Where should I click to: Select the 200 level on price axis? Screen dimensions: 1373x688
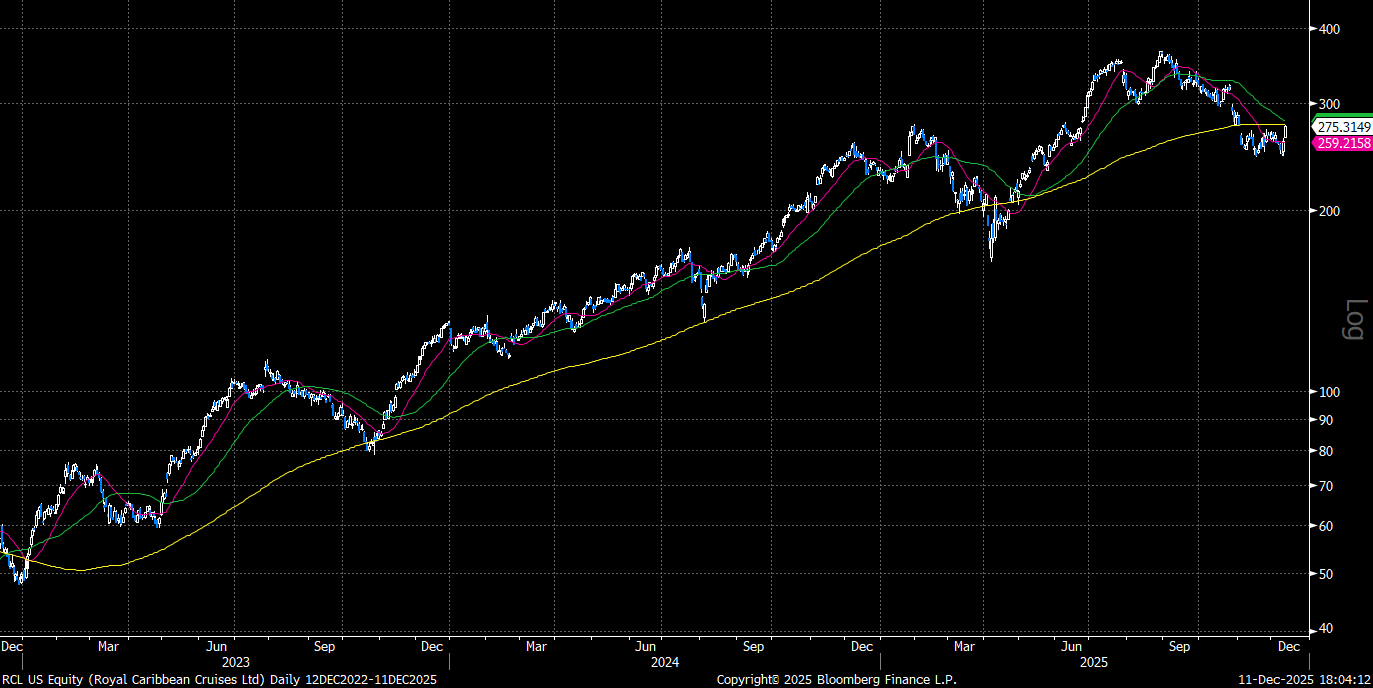1329,211
